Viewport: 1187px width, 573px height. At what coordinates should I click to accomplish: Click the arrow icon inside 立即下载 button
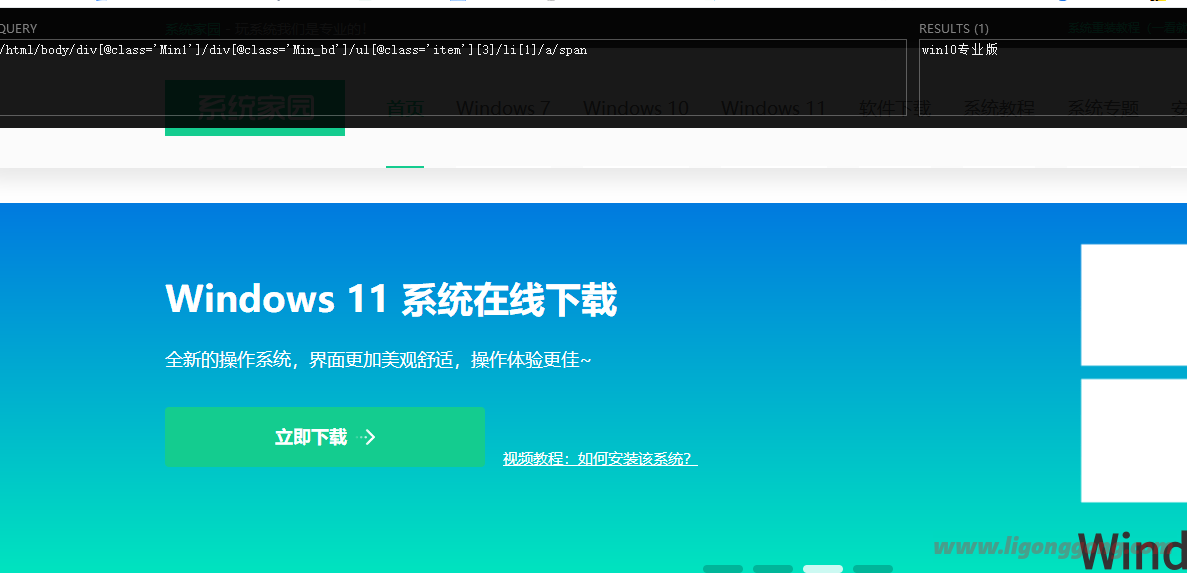[367, 437]
